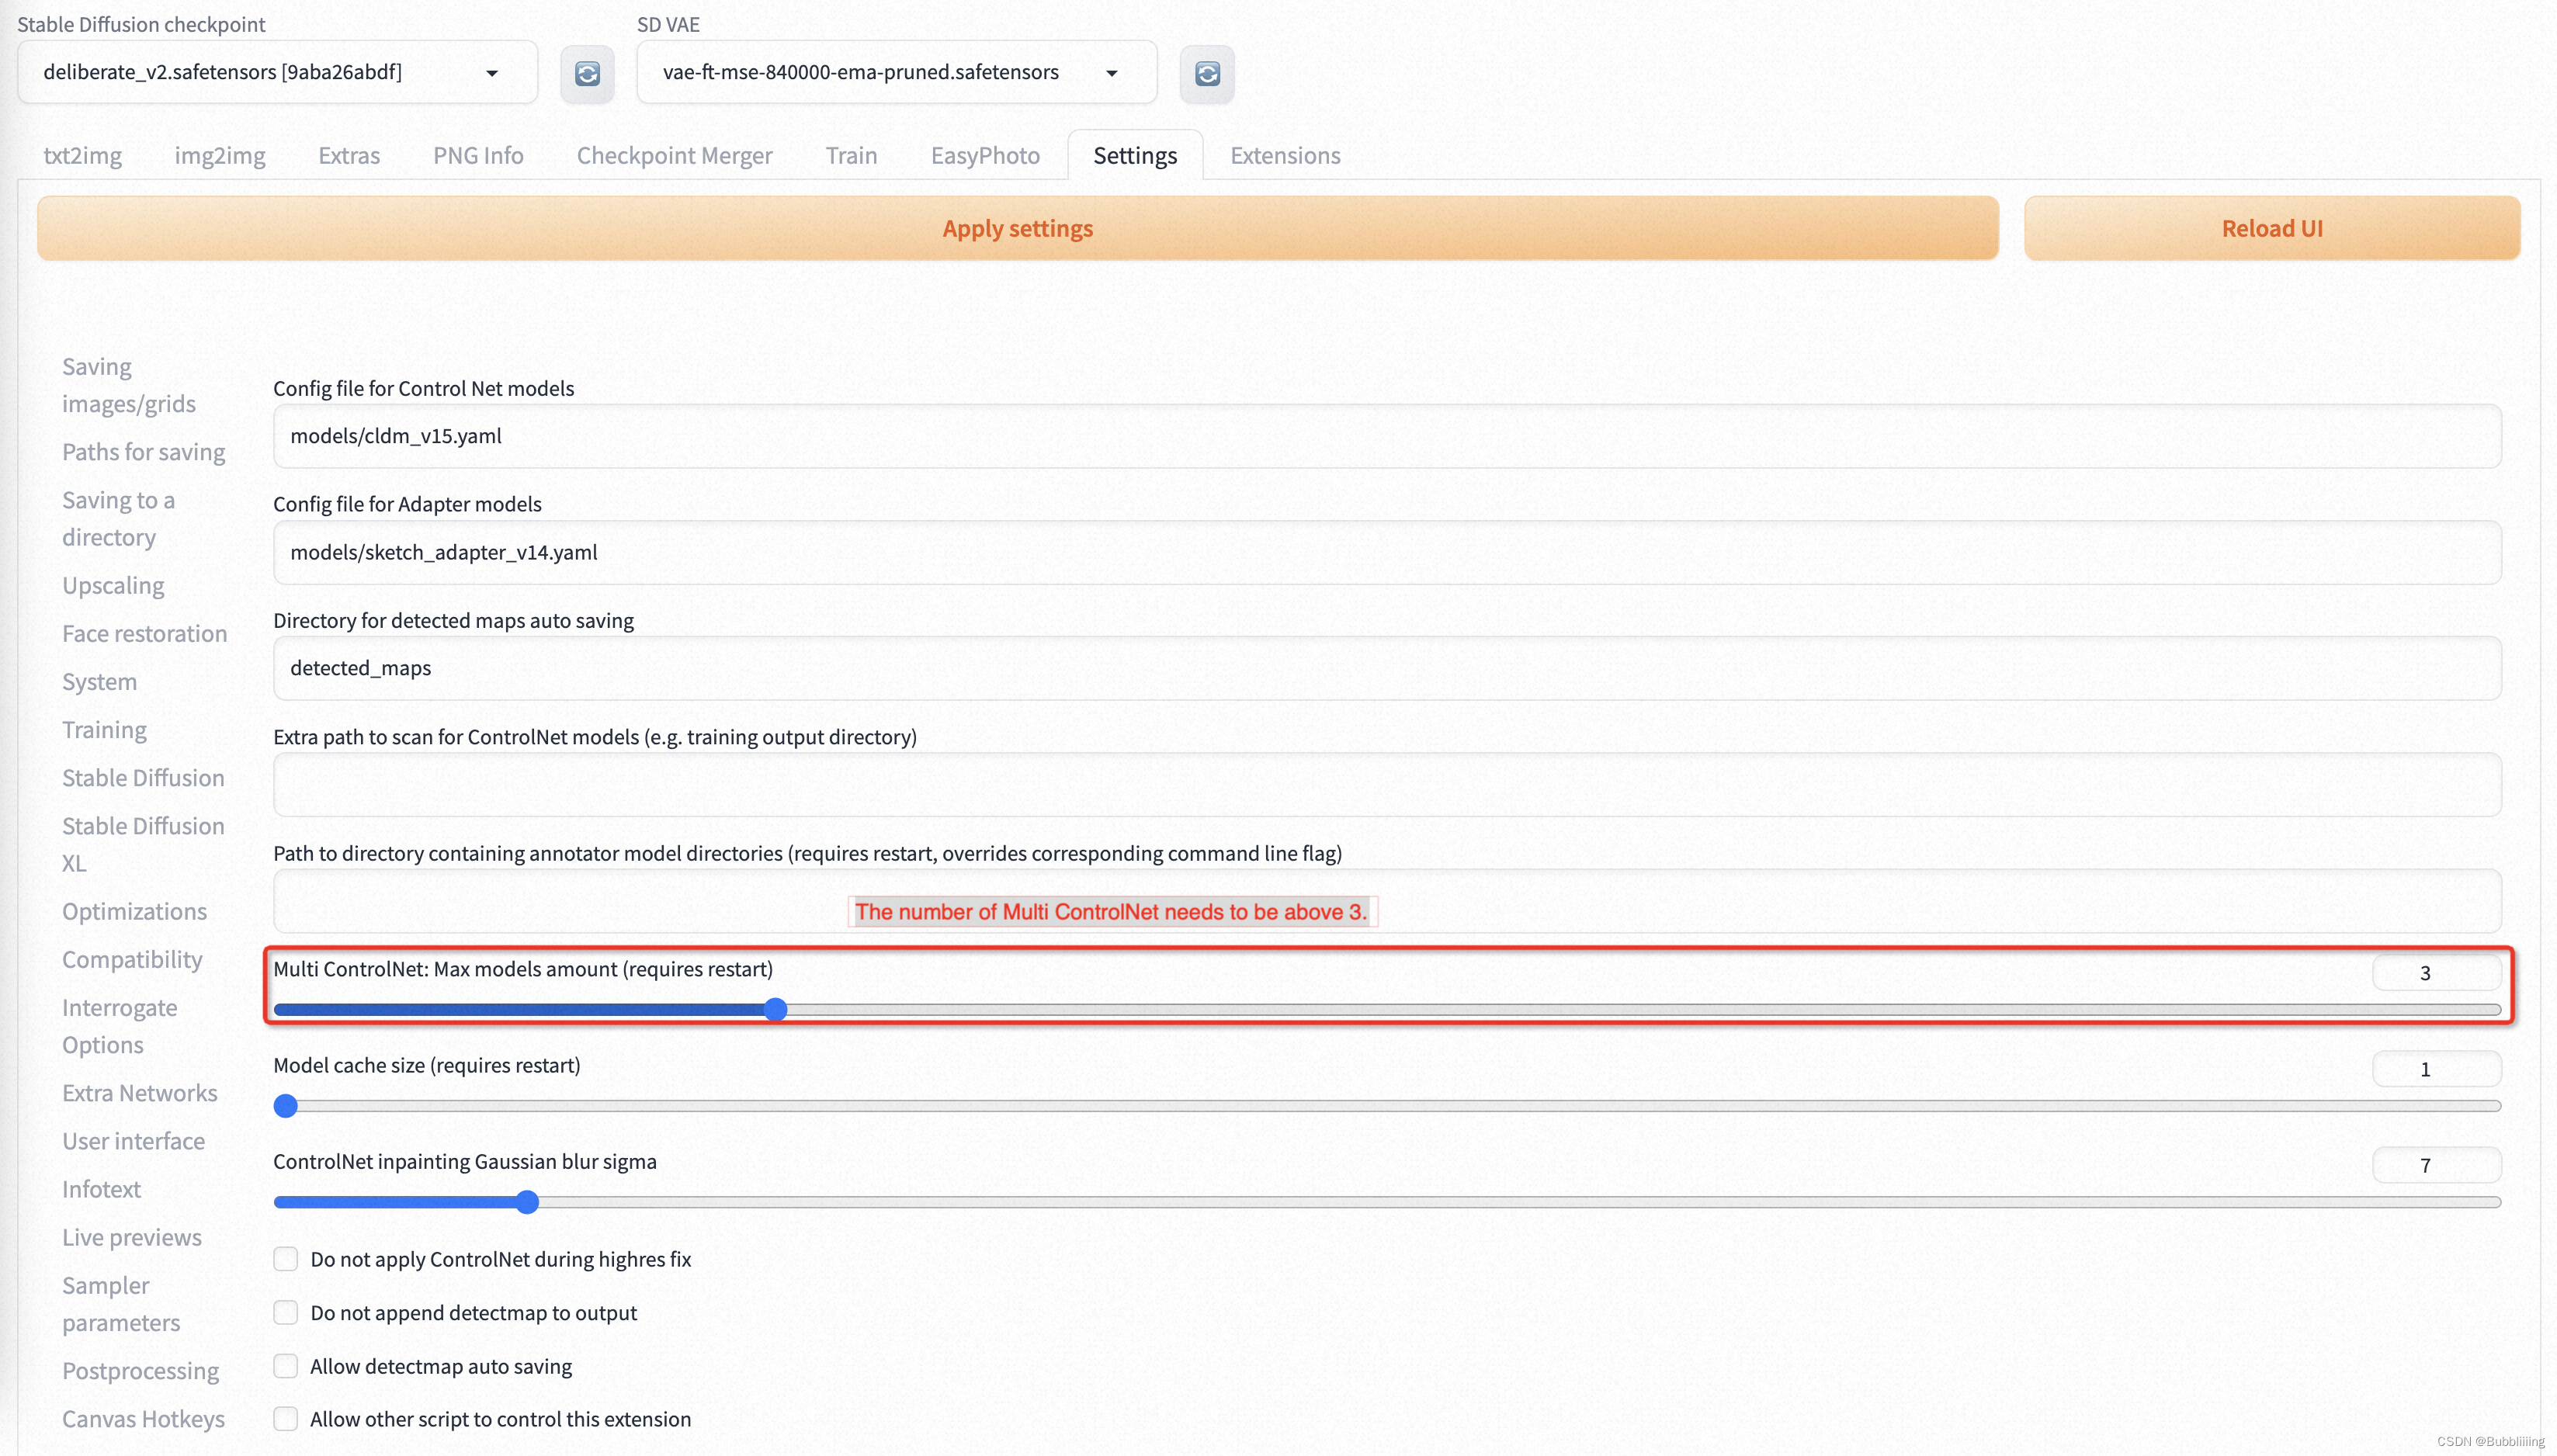Viewport: 2557px width, 1456px height.
Task: Click the refresh icon next to checkpoint
Action: coord(587,72)
